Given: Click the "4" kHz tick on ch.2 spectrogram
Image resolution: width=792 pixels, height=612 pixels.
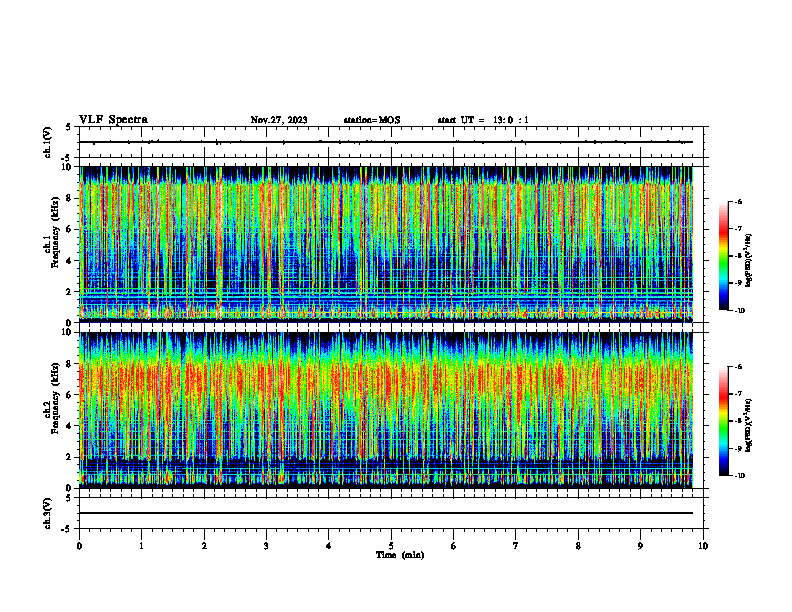Looking at the screenshot, I should tap(70, 426).
